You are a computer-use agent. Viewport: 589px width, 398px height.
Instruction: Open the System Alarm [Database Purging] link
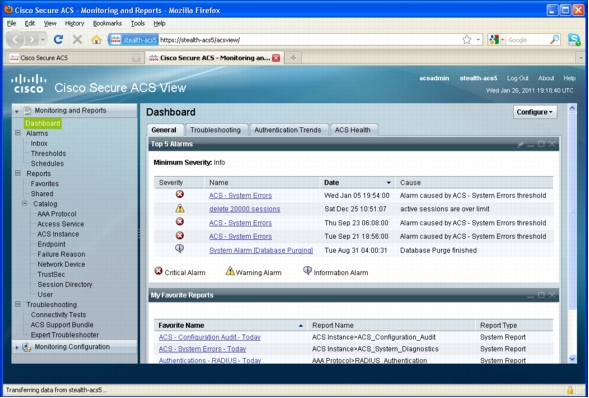click(x=261, y=250)
